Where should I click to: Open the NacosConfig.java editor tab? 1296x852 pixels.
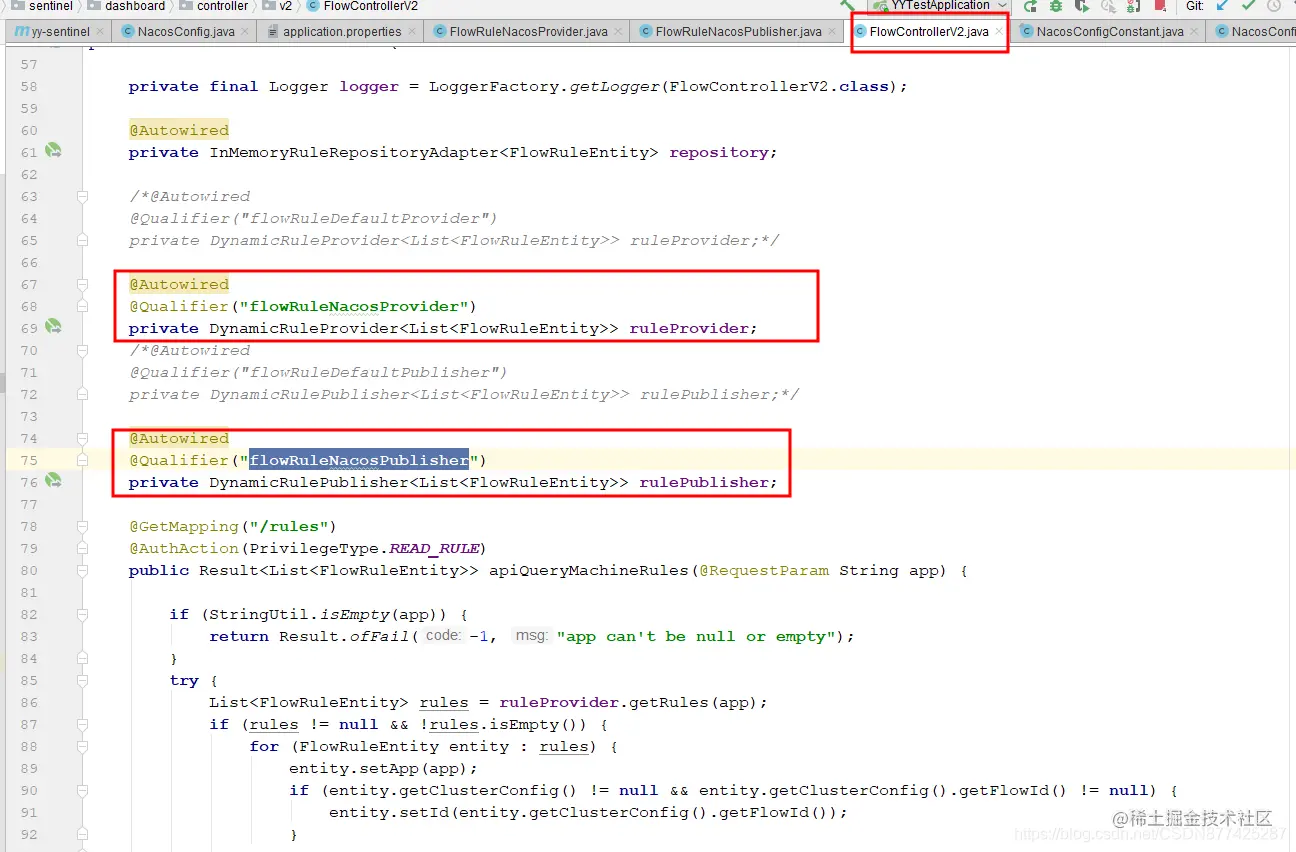185,31
